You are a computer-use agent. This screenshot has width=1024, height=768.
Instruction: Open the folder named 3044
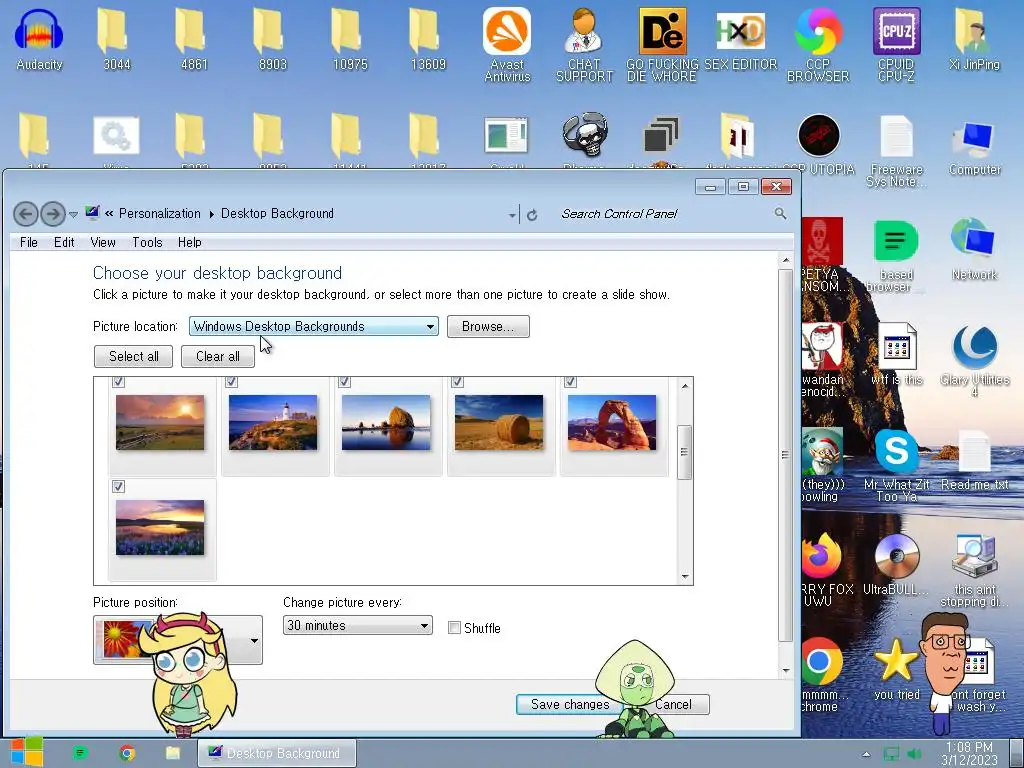[x=116, y=39]
